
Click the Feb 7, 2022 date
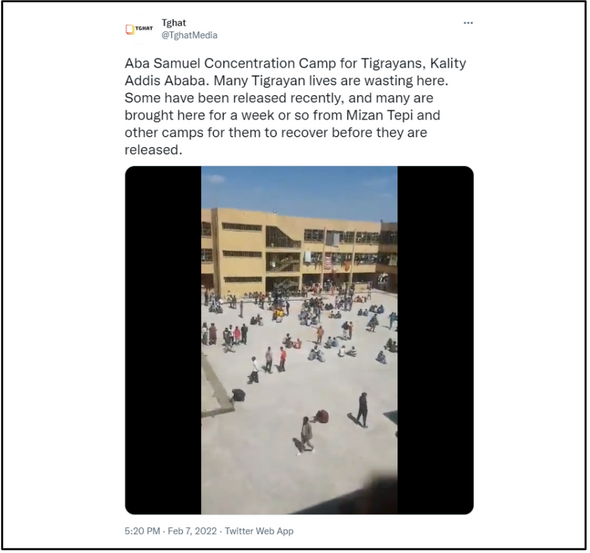(192, 531)
